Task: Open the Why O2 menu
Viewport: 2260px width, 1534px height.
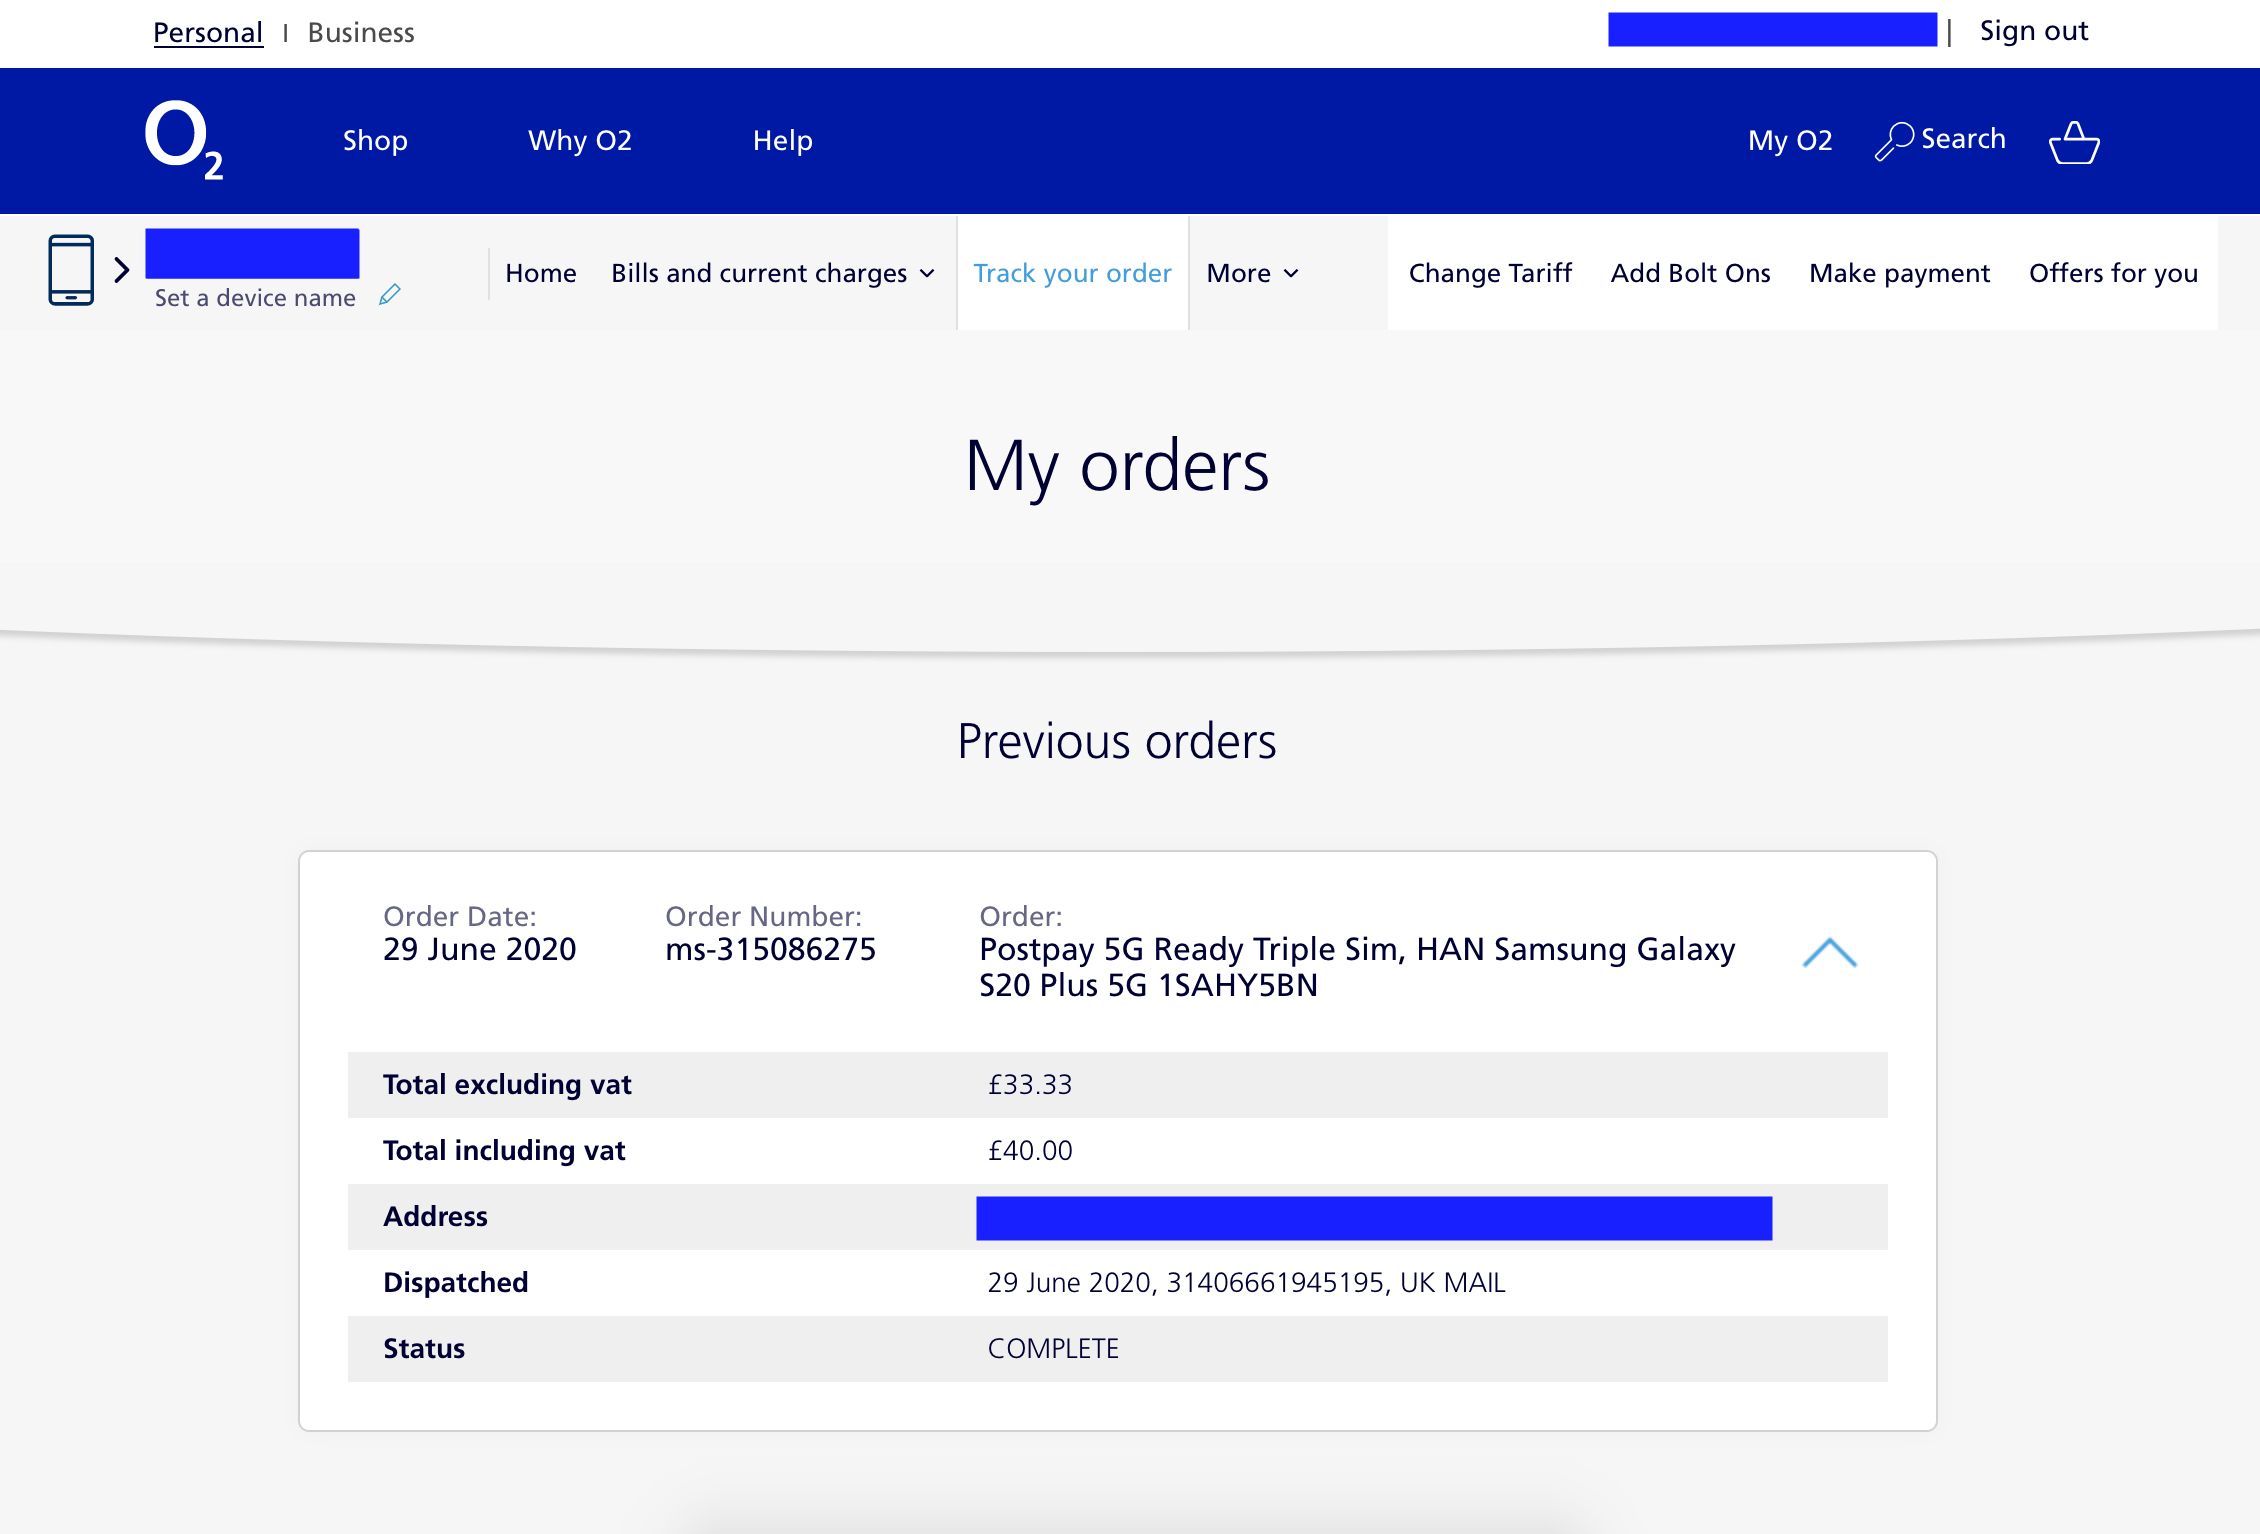Action: (x=580, y=140)
